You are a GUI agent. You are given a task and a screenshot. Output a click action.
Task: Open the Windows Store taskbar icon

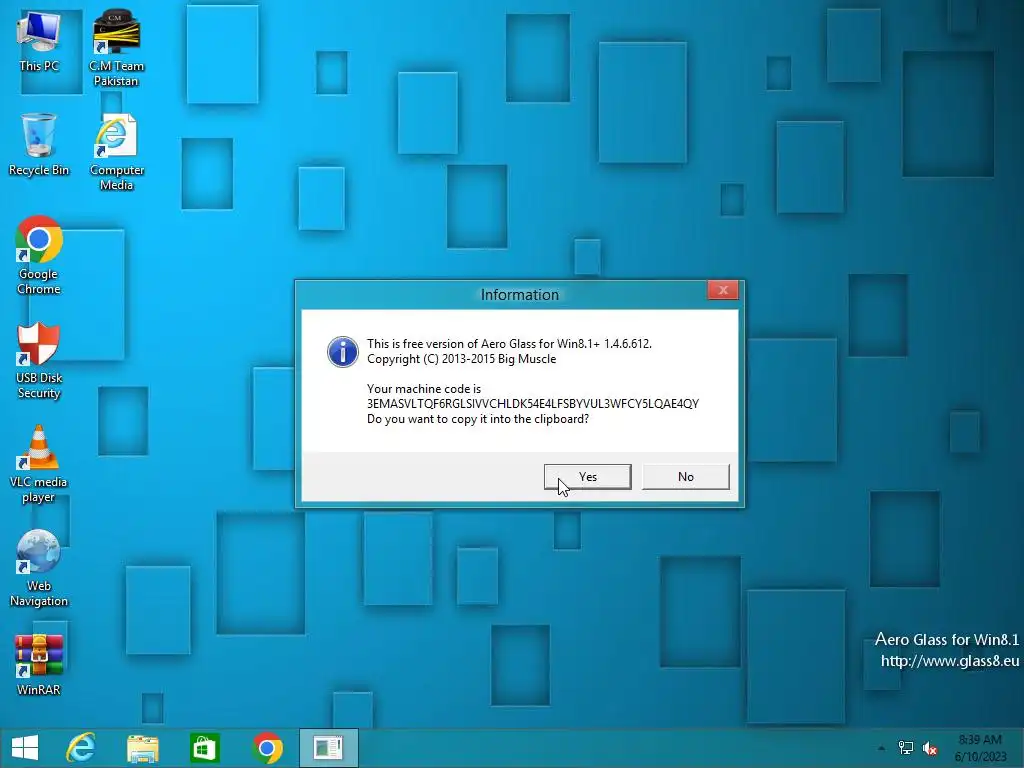pos(204,748)
